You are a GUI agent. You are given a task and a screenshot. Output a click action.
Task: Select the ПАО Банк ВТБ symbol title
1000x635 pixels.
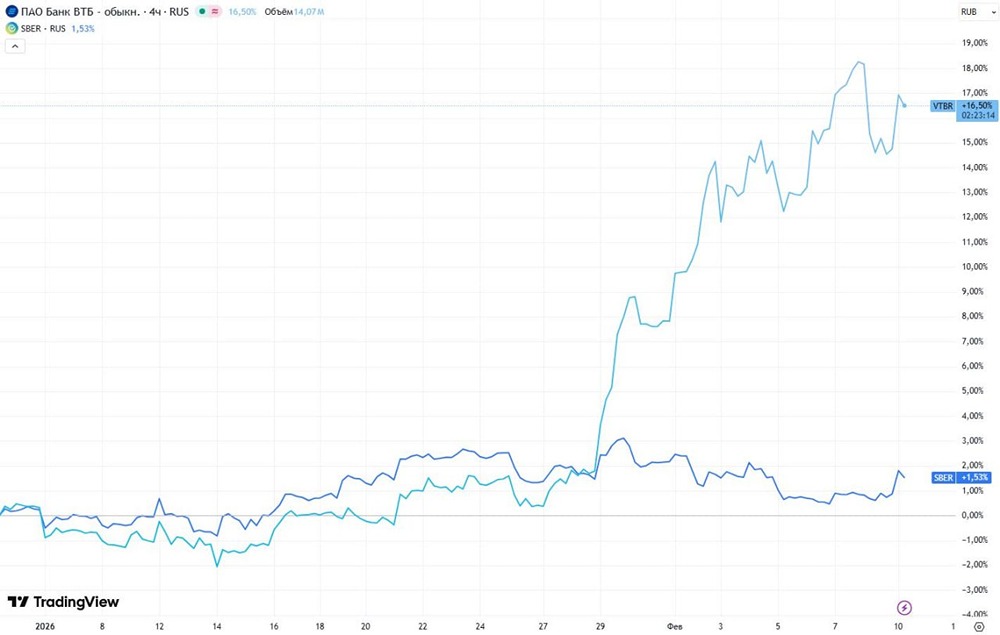click(x=105, y=11)
